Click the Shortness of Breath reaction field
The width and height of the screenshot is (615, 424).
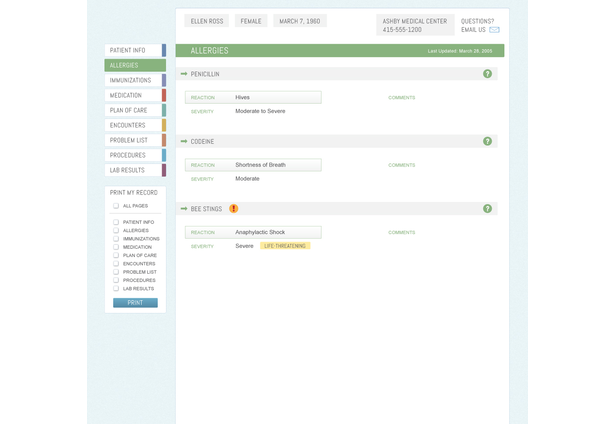pyautogui.click(x=253, y=165)
